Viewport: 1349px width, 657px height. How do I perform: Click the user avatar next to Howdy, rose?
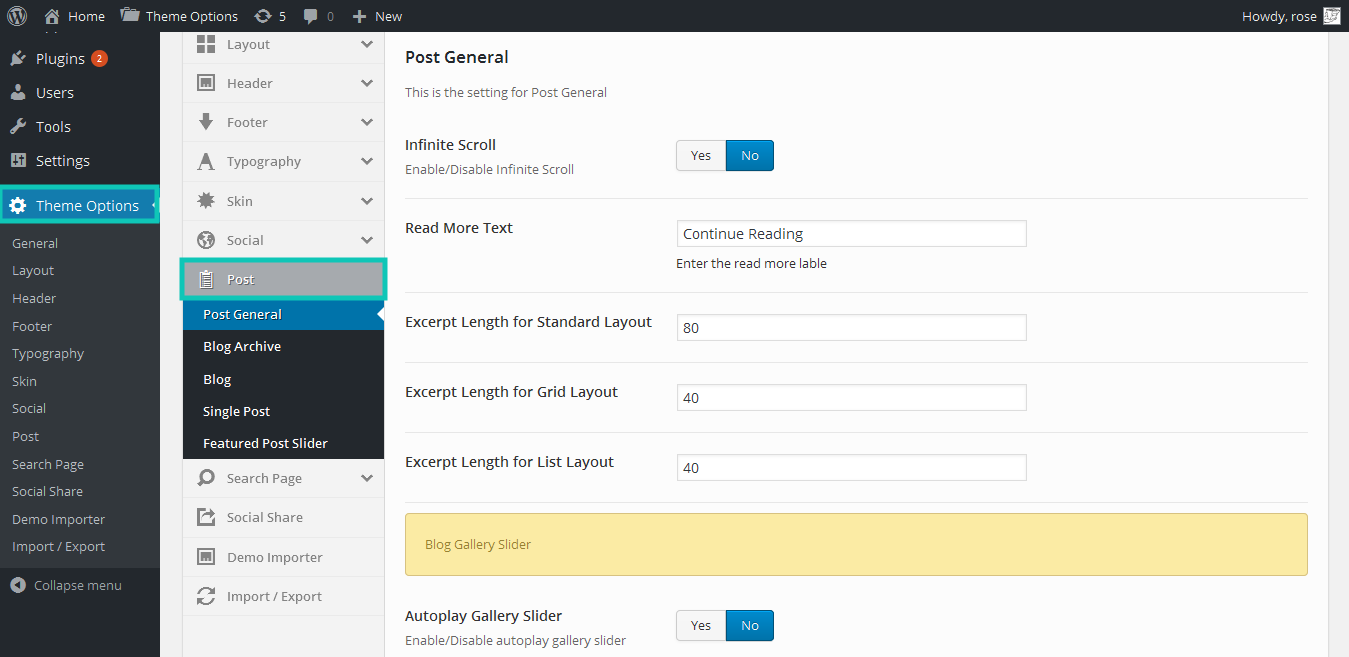coord(1332,16)
